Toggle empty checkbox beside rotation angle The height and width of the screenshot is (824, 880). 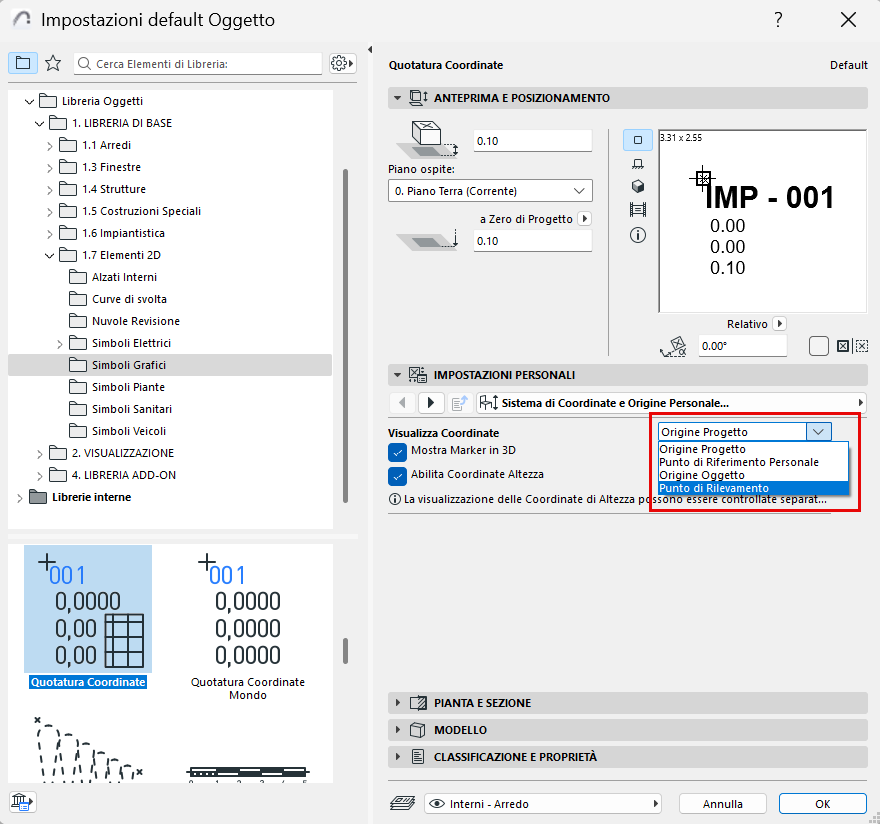point(819,346)
